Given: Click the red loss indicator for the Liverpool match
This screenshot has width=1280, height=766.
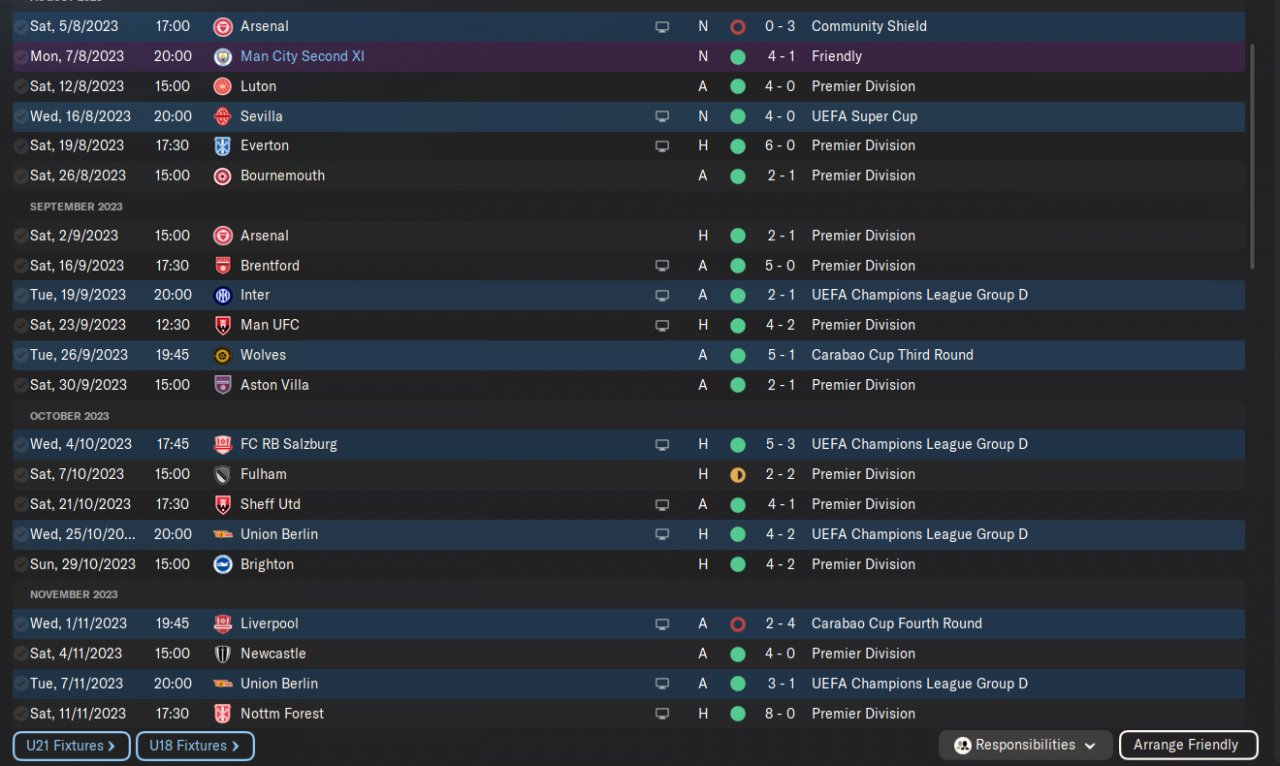Looking at the screenshot, I should click(738, 624).
